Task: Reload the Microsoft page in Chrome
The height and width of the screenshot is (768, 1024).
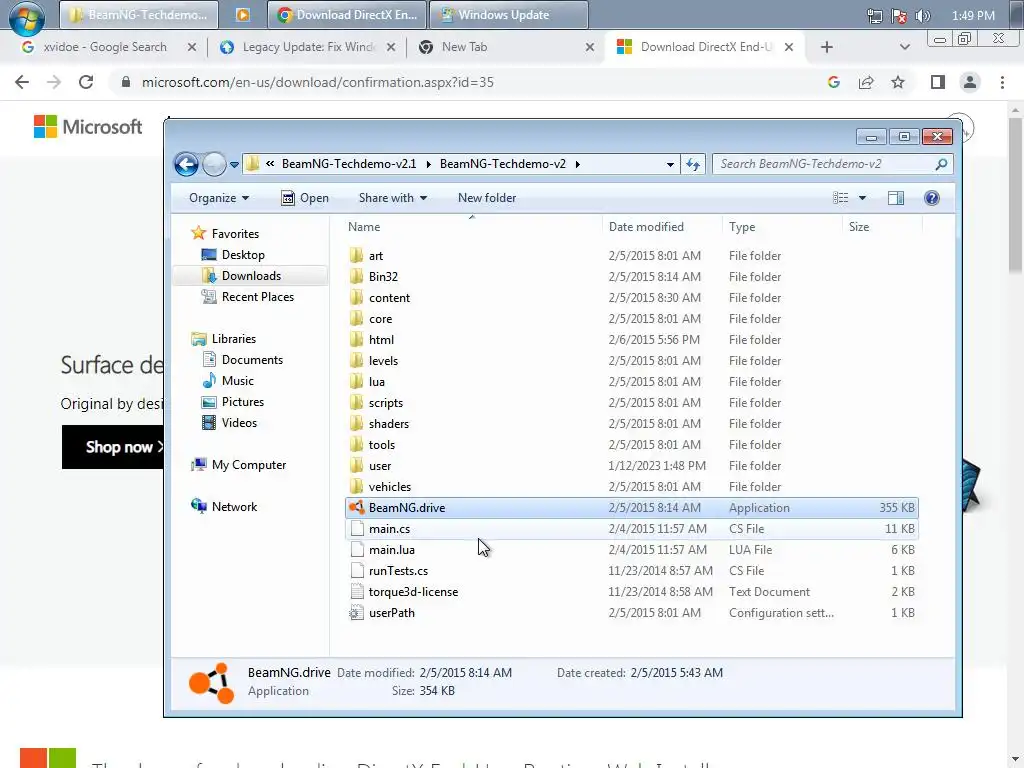Action: tap(86, 82)
